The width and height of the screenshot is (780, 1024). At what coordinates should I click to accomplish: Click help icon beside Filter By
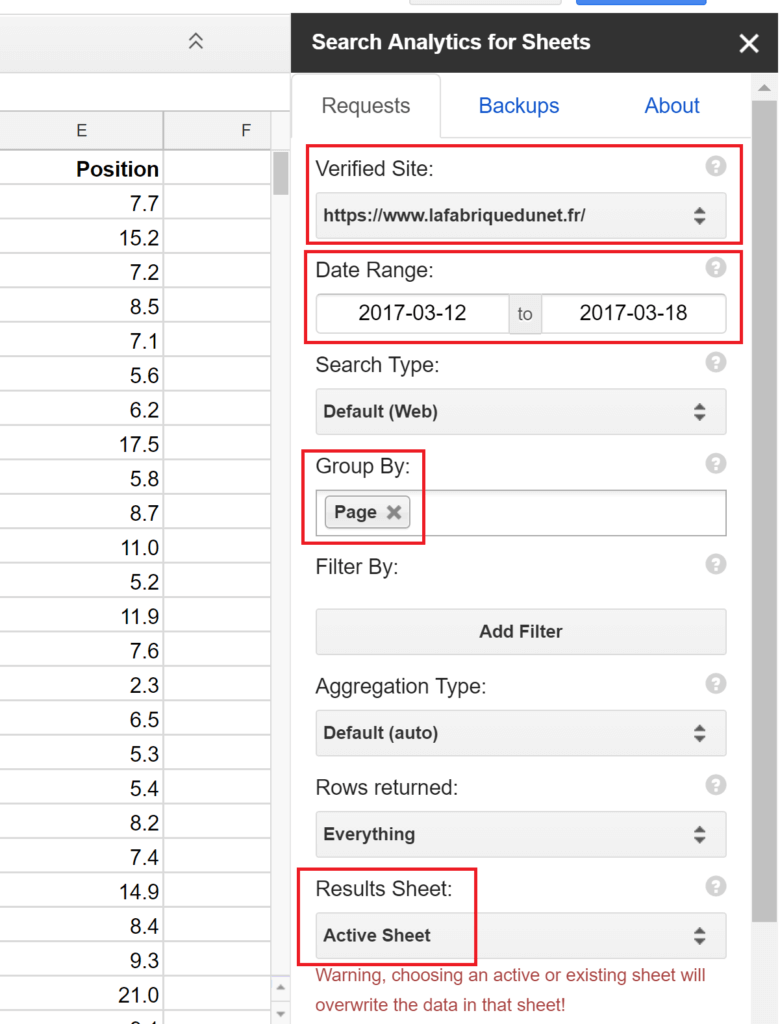tap(715, 564)
